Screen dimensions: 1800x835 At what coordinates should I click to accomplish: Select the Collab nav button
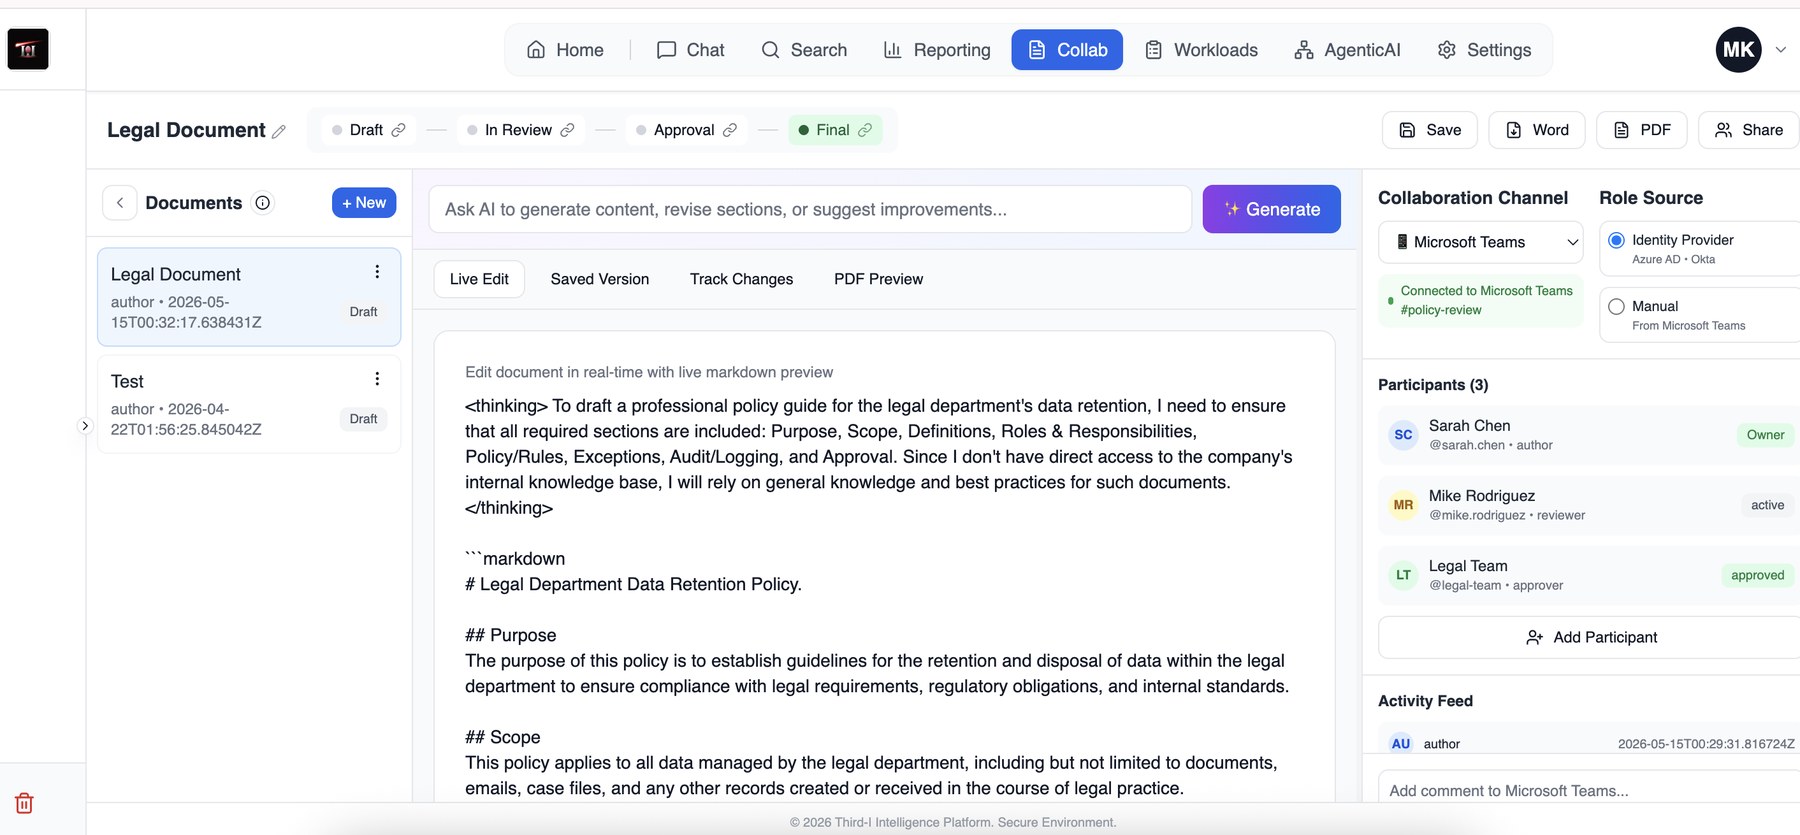click(1067, 50)
